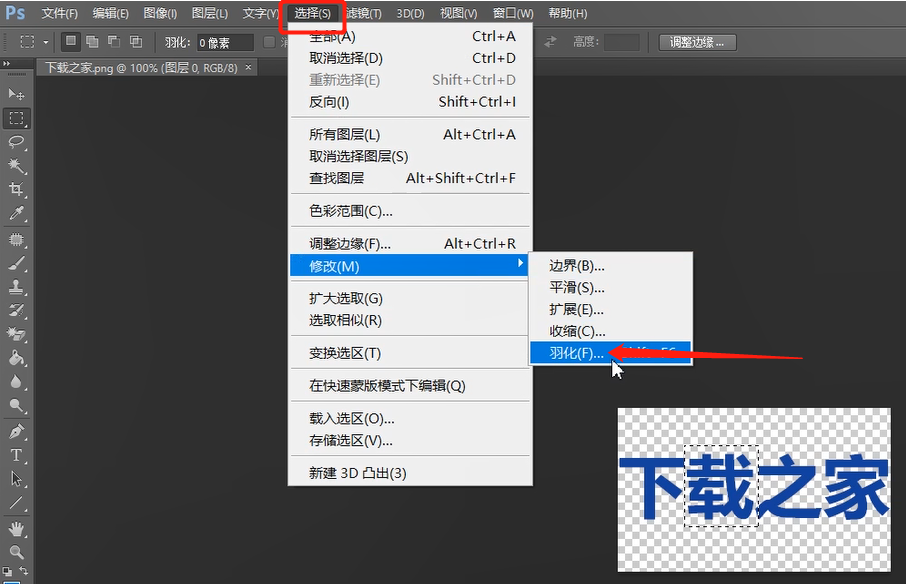Screen dimensions: 906x584
Task: Set selection mode to New Selection
Action: (x=71, y=41)
